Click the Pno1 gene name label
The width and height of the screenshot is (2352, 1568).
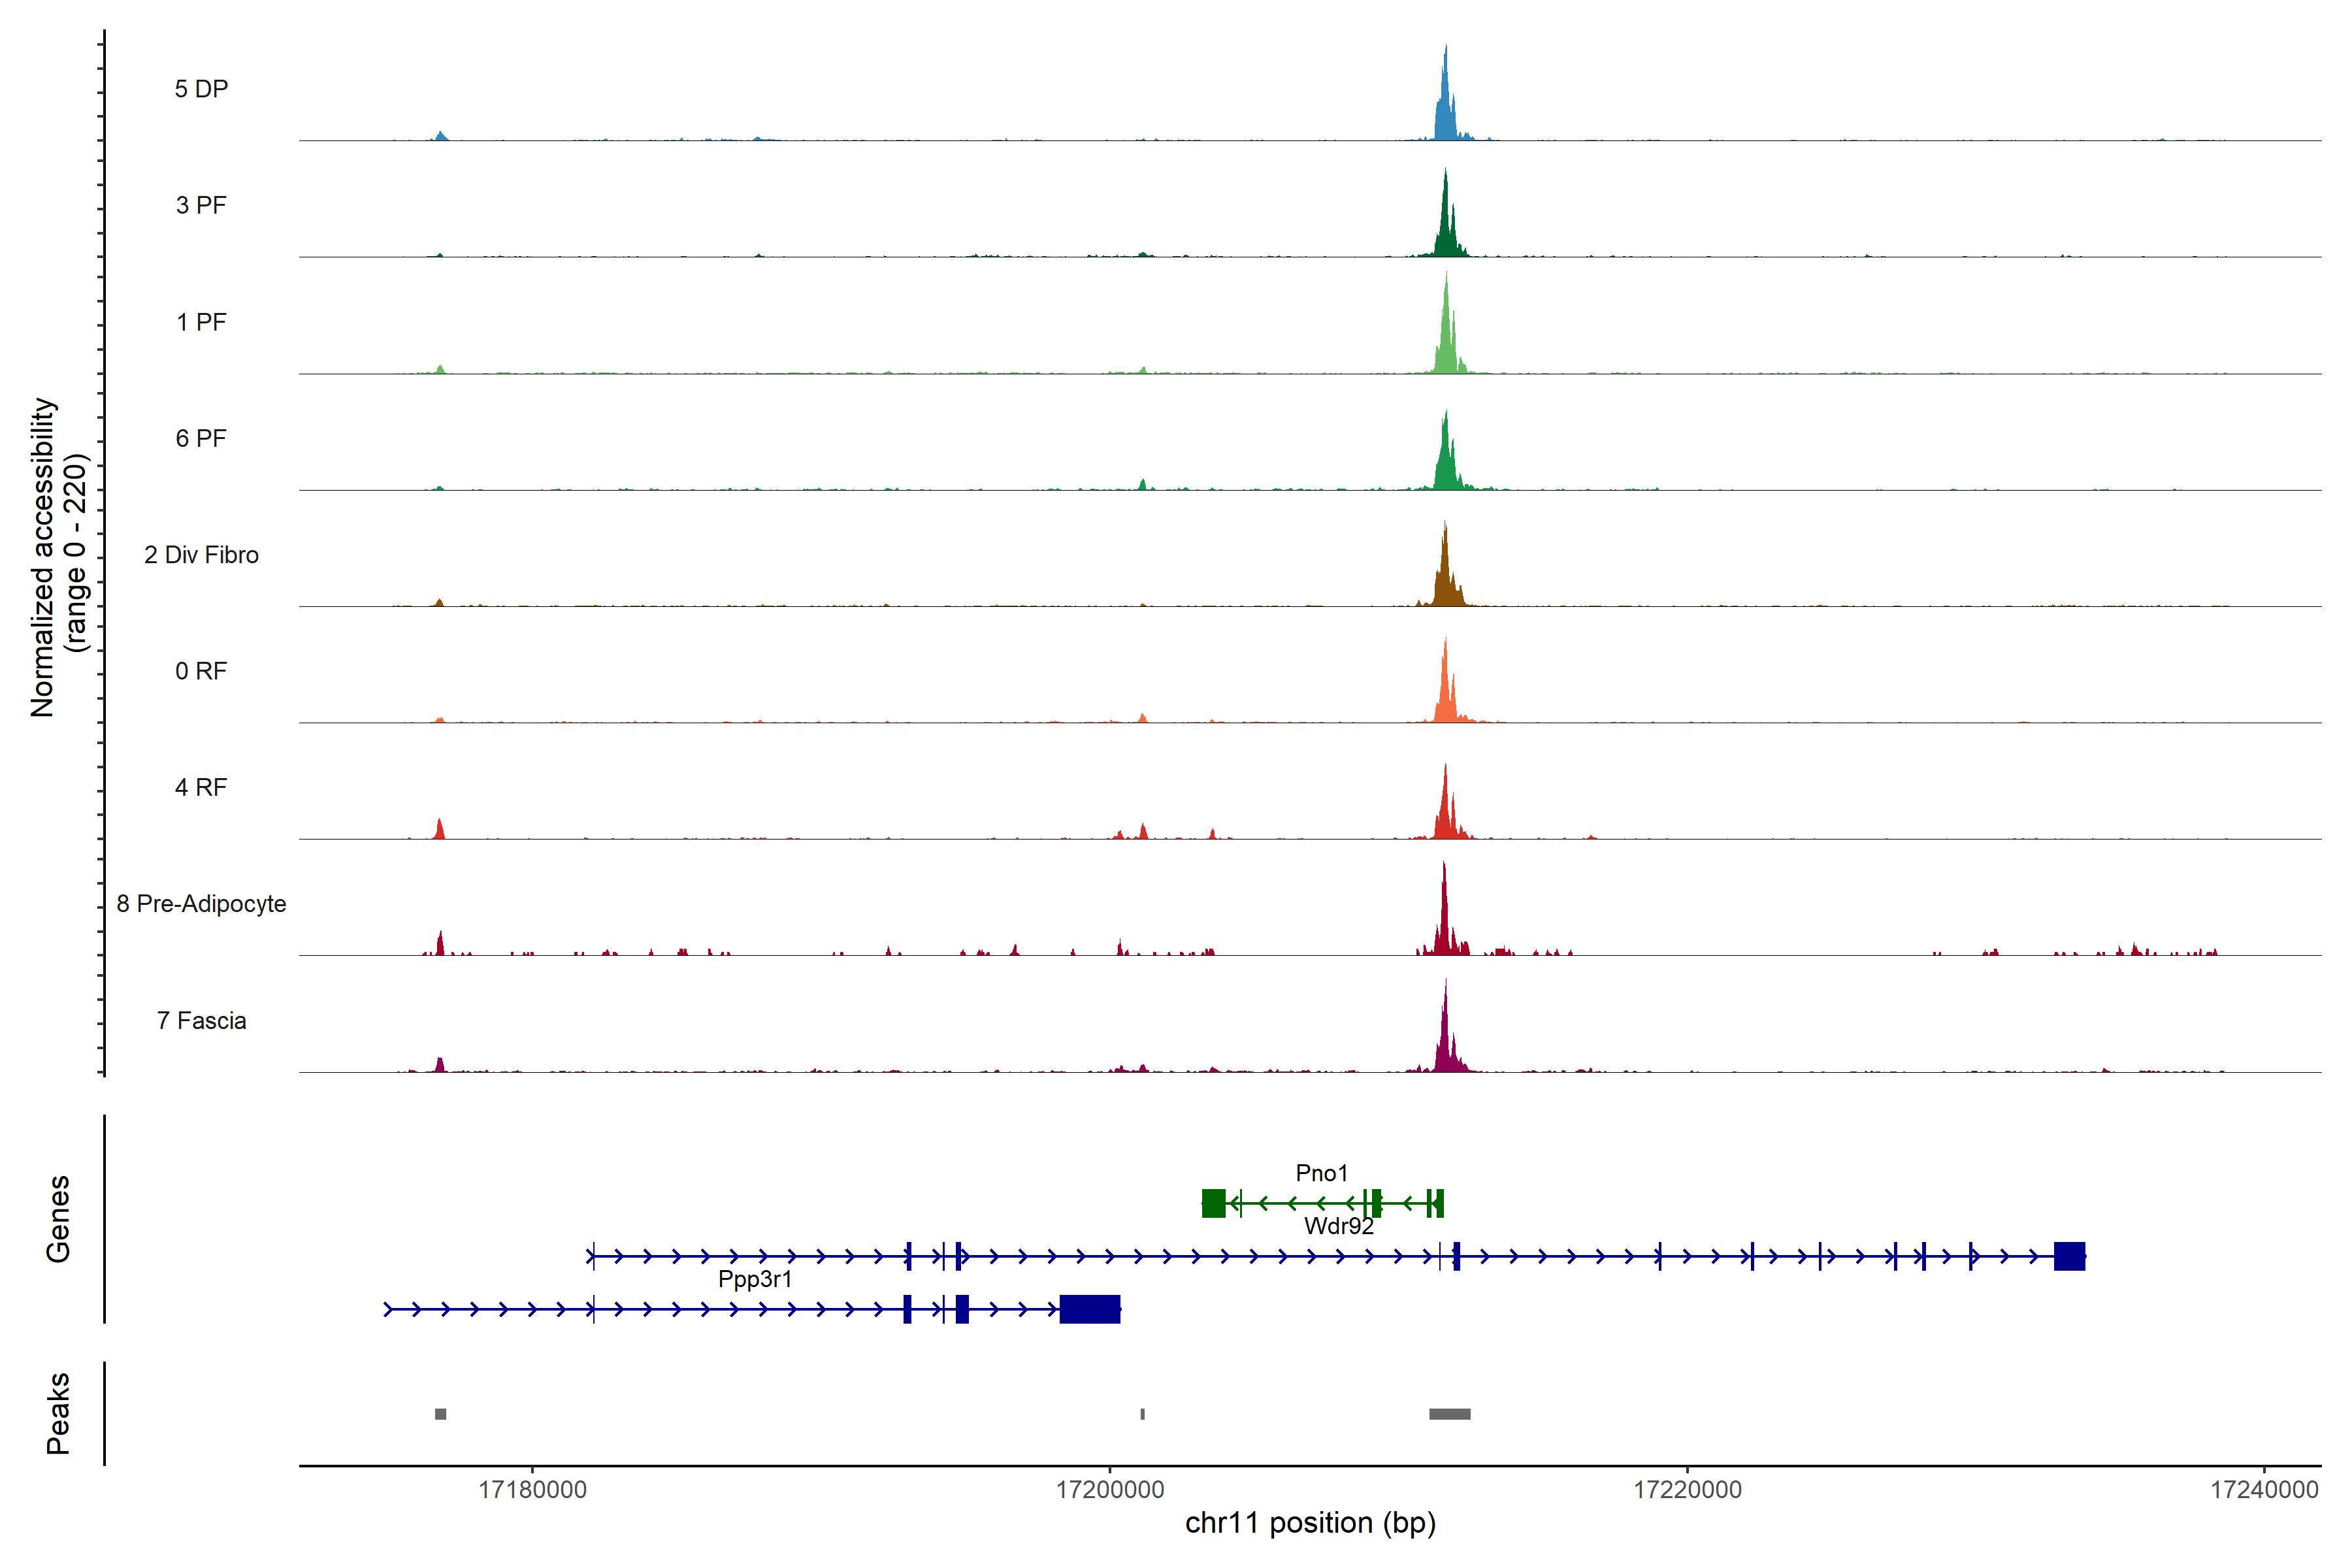1321,1173
